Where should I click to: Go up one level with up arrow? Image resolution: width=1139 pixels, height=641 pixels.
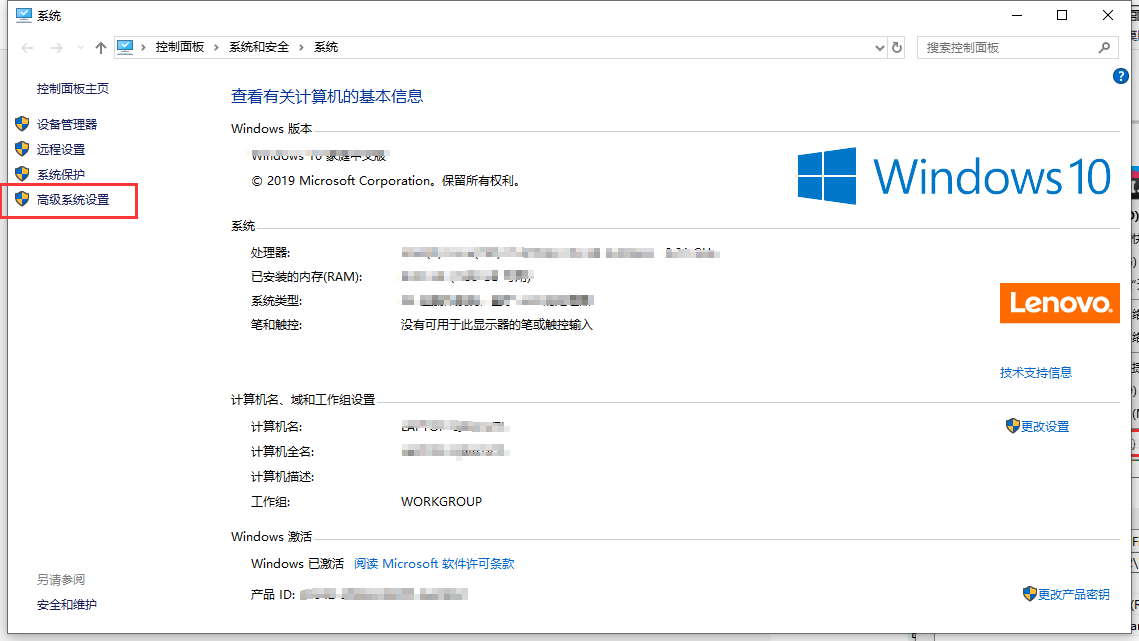tap(100, 48)
